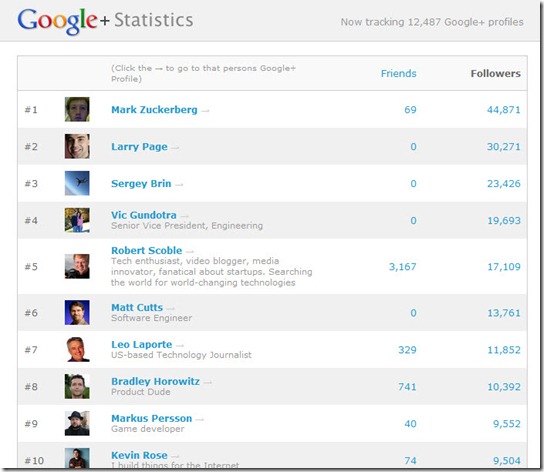The image size is (544, 472).
Task: Click Vic Gundotra's 19,693 followers count
Action: [504, 221]
